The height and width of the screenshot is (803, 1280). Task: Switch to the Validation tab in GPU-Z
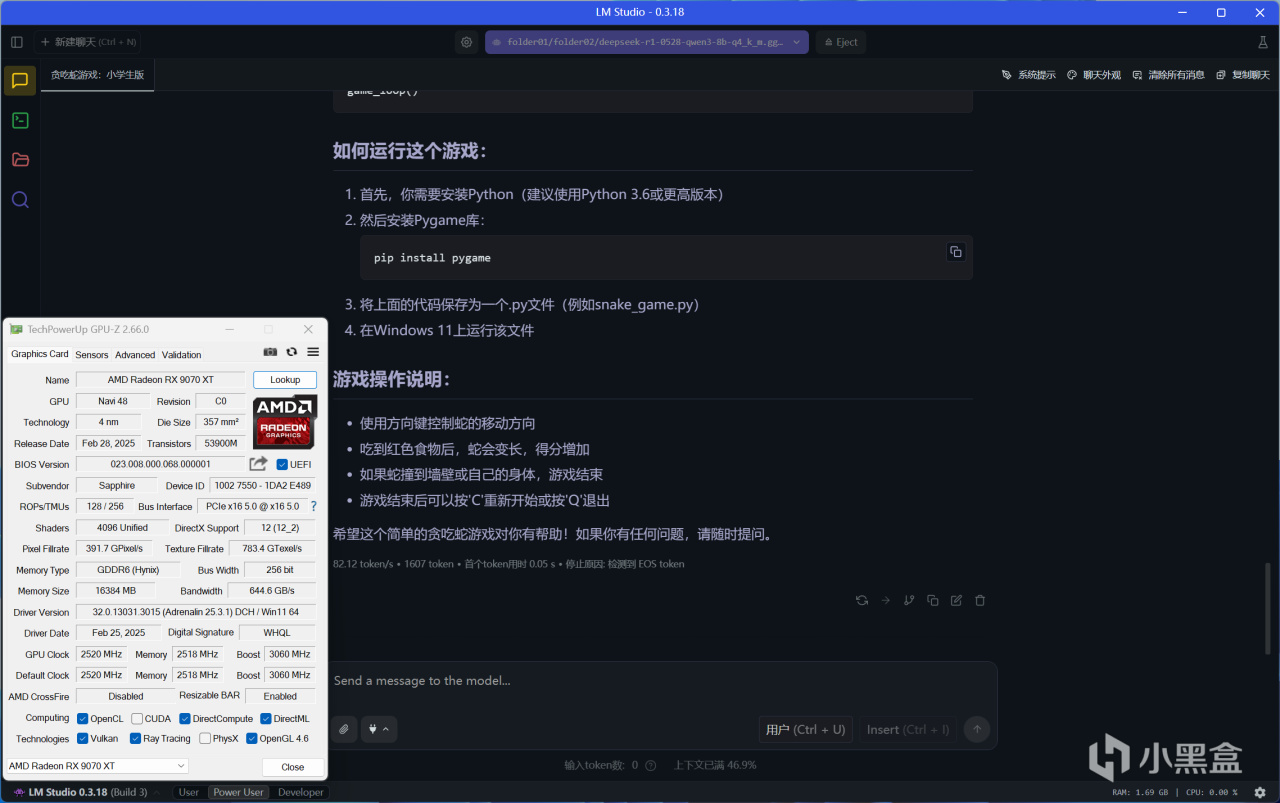[x=181, y=355]
